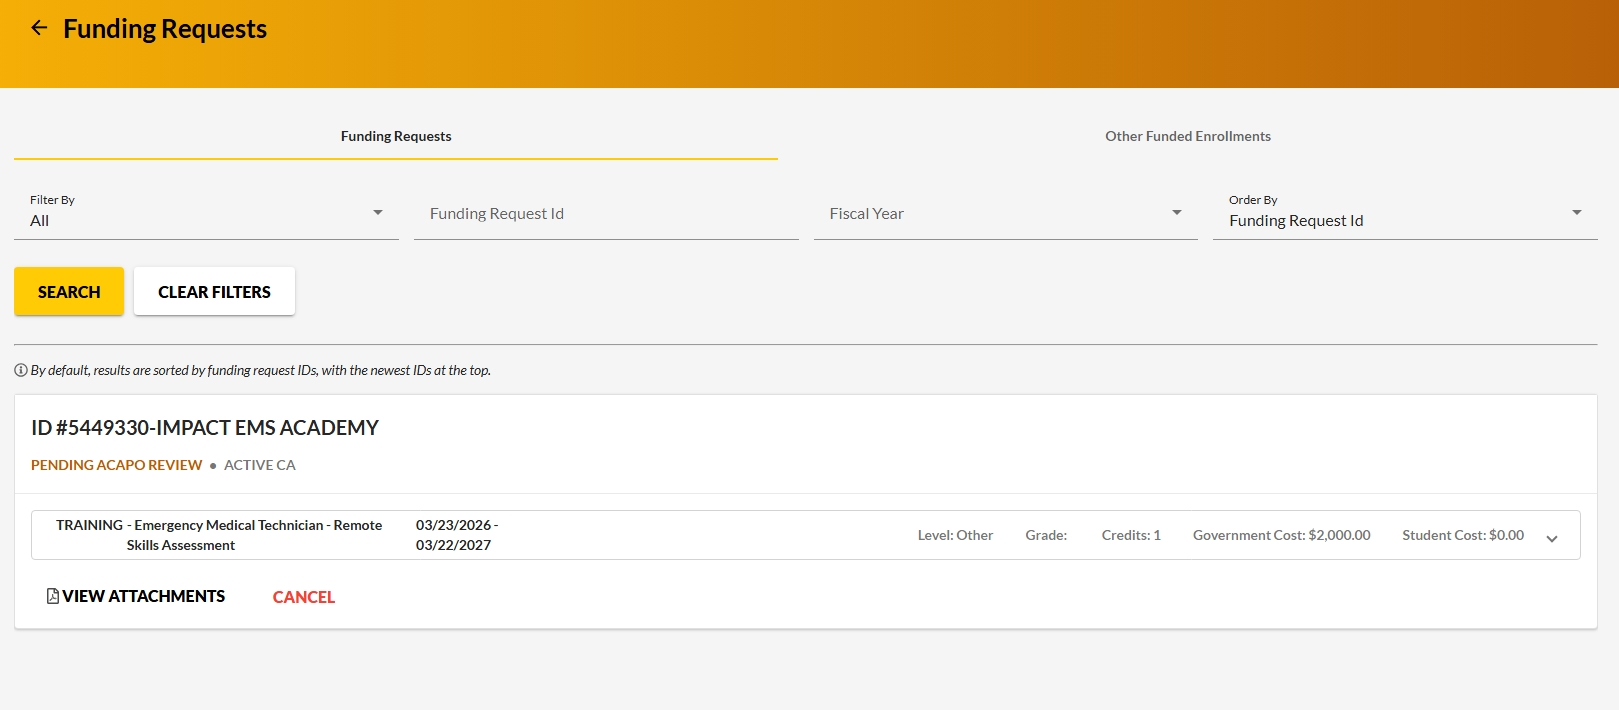Viewport: 1619px width, 710px height.
Task: Expand the training row with the chevron
Action: click(x=1551, y=538)
